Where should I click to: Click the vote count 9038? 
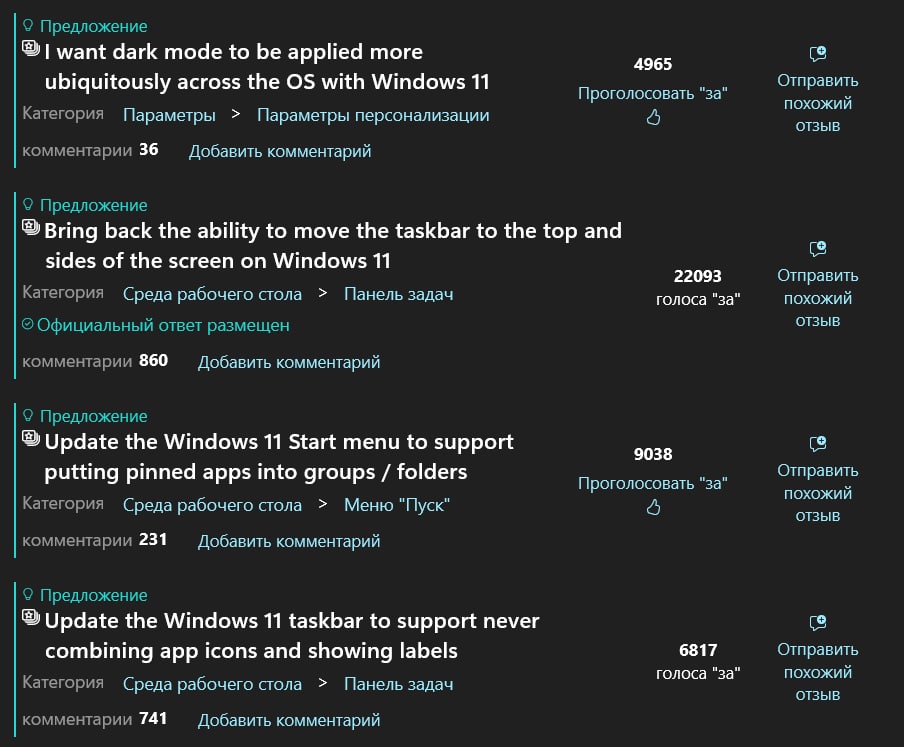click(653, 454)
